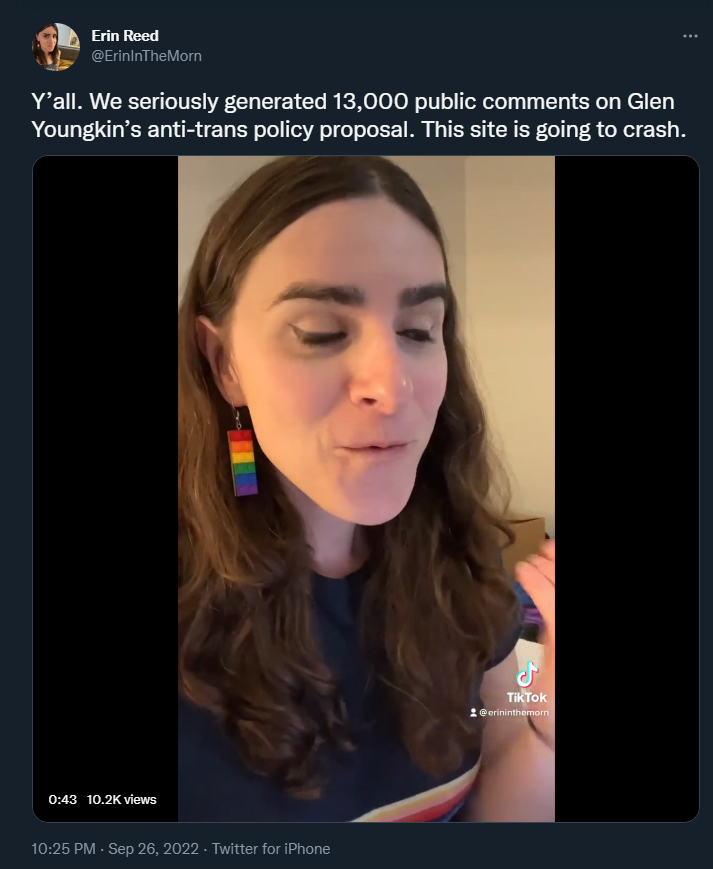This screenshot has height=869, width=713.
Task: Click "Youngkin's" in the tweet text
Action: tap(86, 129)
